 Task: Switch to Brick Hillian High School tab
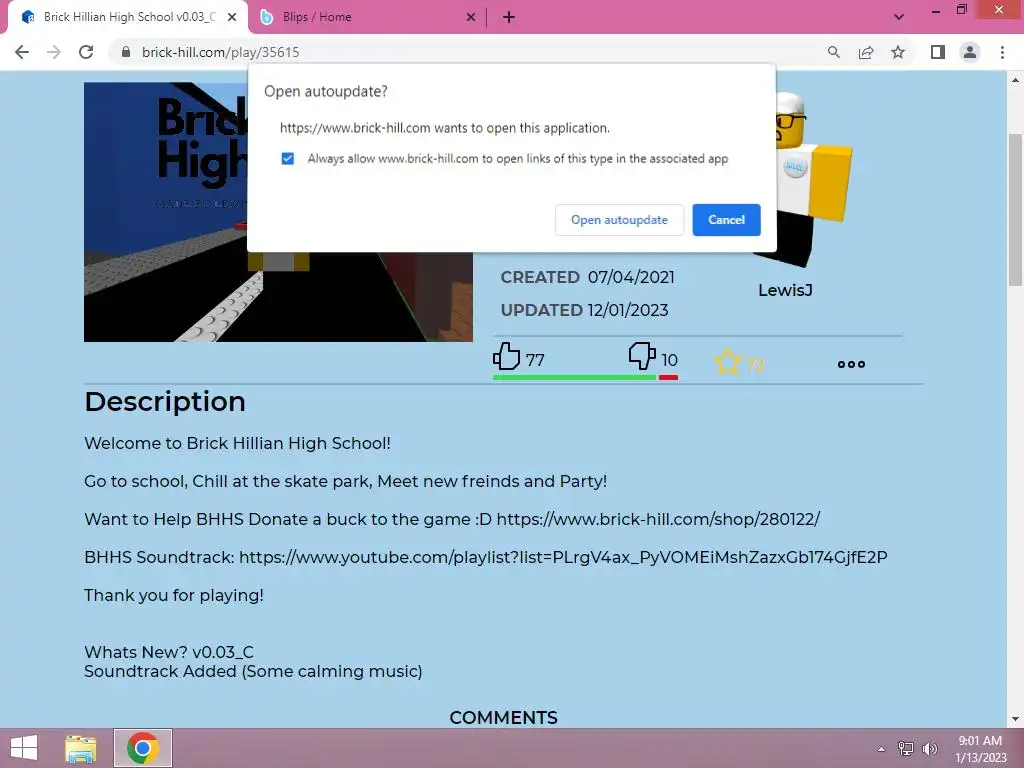coord(129,17)
